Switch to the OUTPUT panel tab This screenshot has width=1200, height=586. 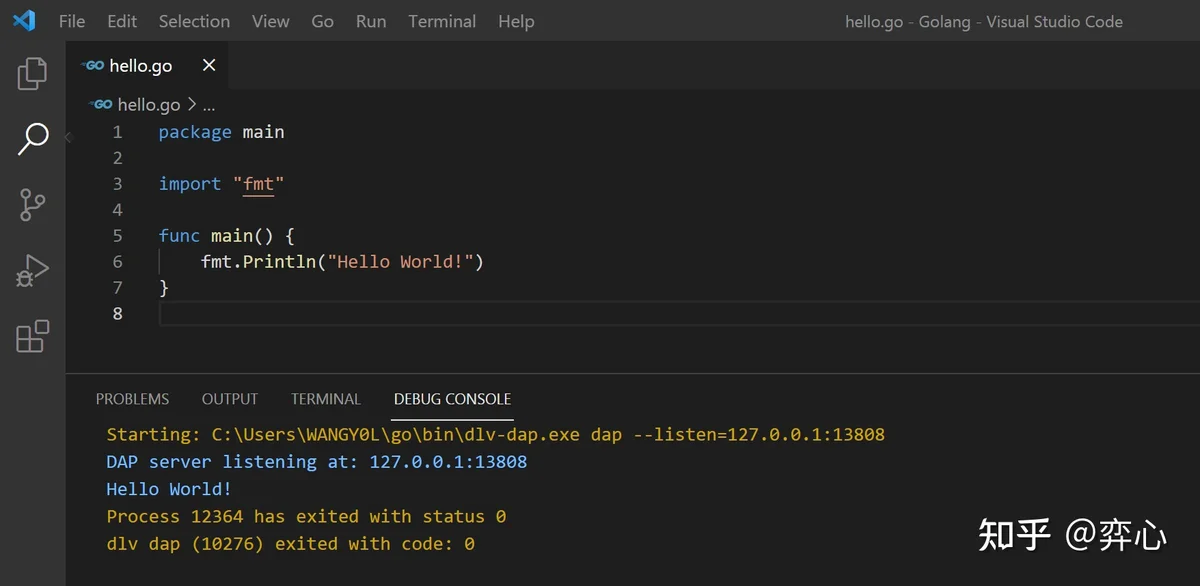coord(230,399)
